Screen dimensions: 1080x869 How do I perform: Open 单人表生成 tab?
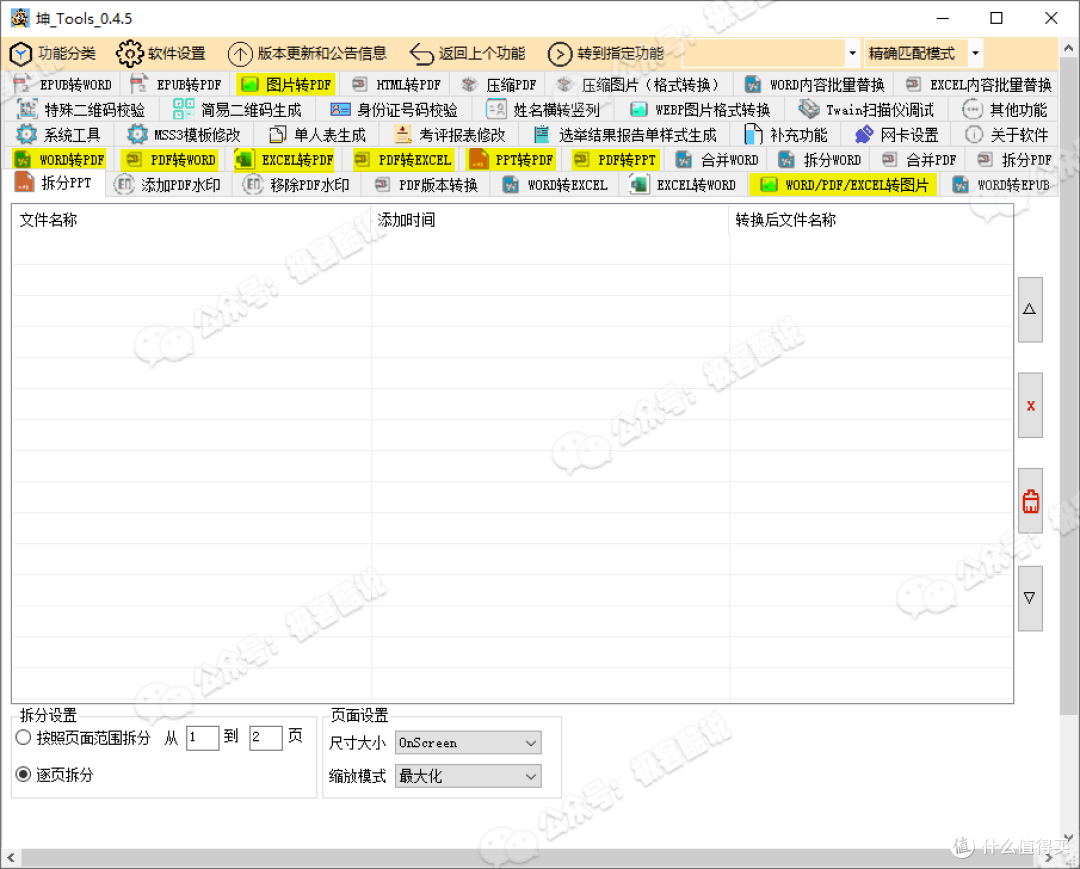pyautogui.click(x=318, y=135)
